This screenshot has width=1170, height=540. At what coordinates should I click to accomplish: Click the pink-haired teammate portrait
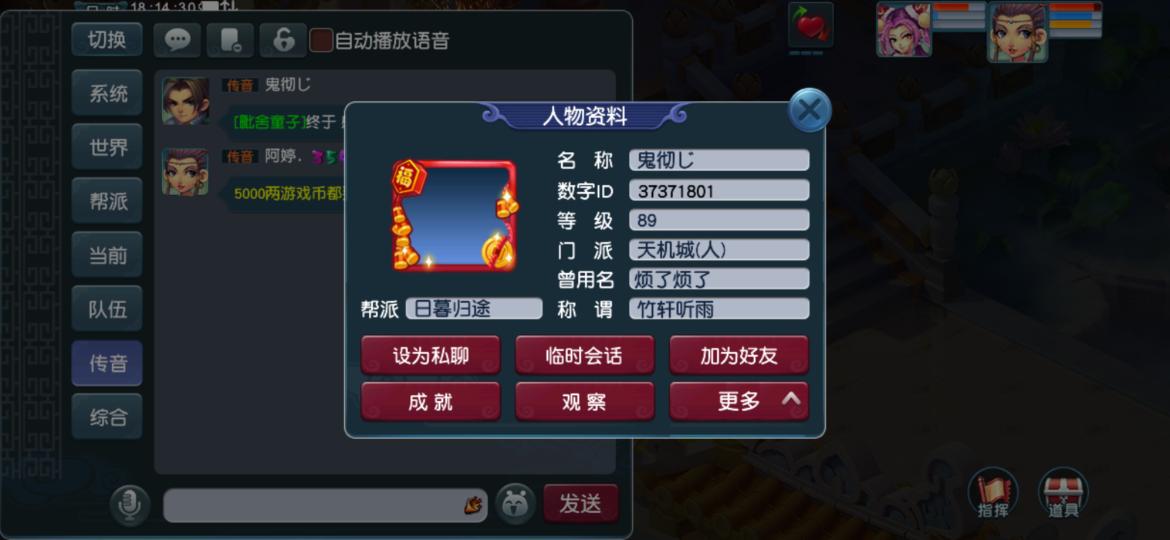[904, 30]
